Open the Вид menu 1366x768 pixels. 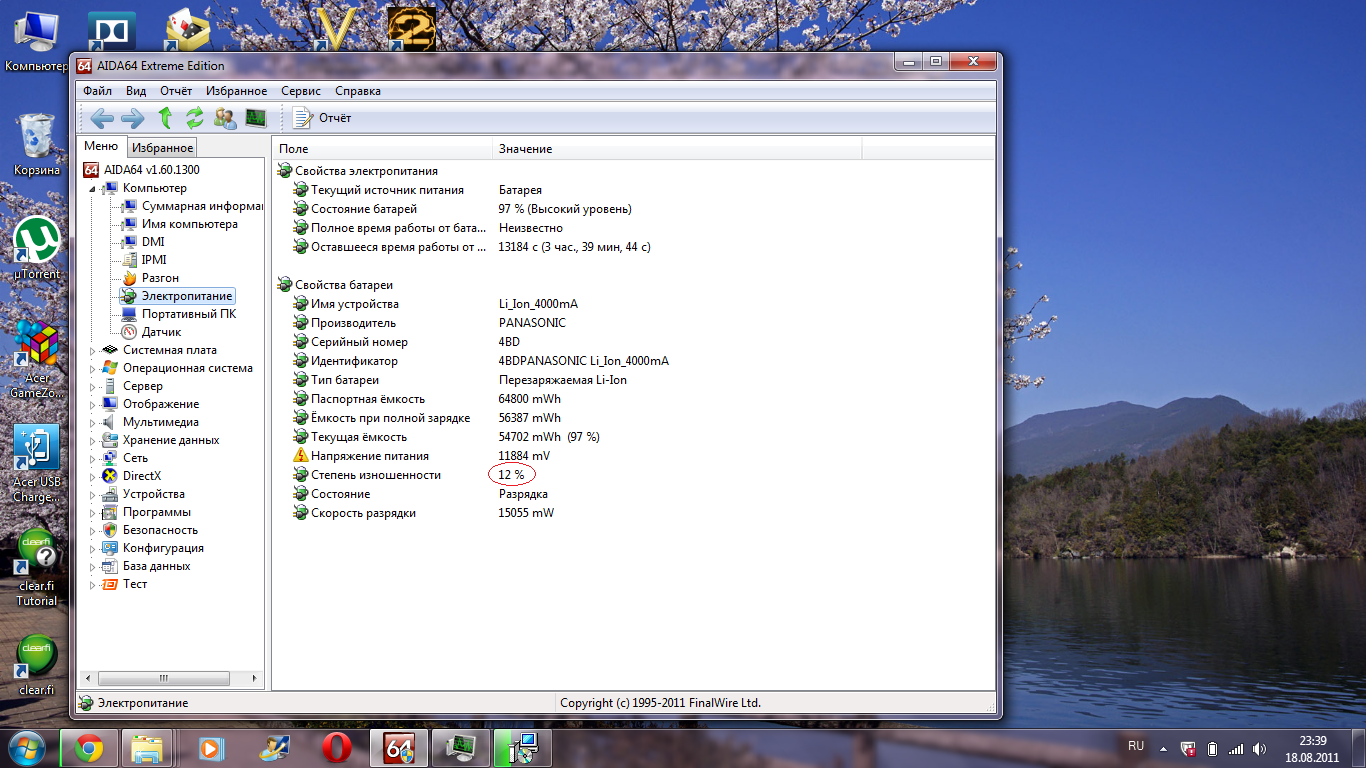pos(136,91)
